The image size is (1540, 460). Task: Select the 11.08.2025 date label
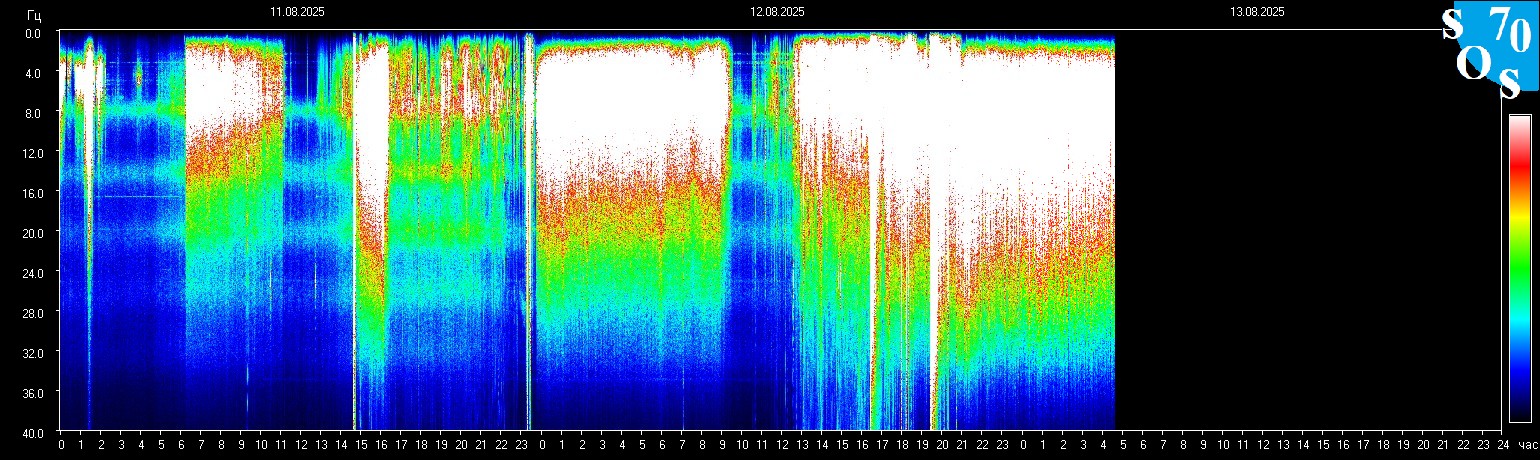pos(297,12)
